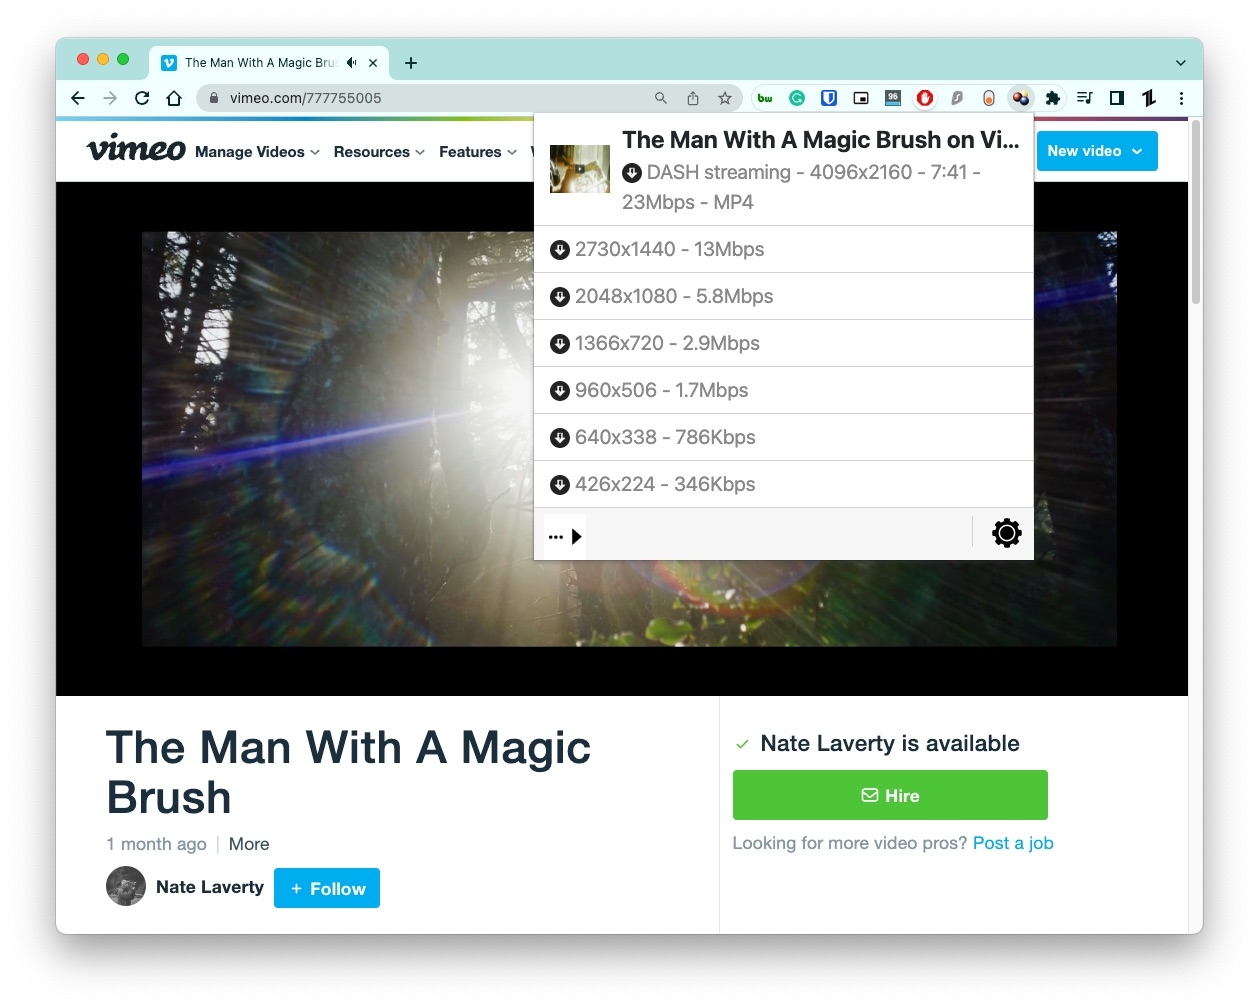Screen dimensions: 1259x1008
Task: Expand the more actions arrow in popup
Action: (x=565, y=536)
